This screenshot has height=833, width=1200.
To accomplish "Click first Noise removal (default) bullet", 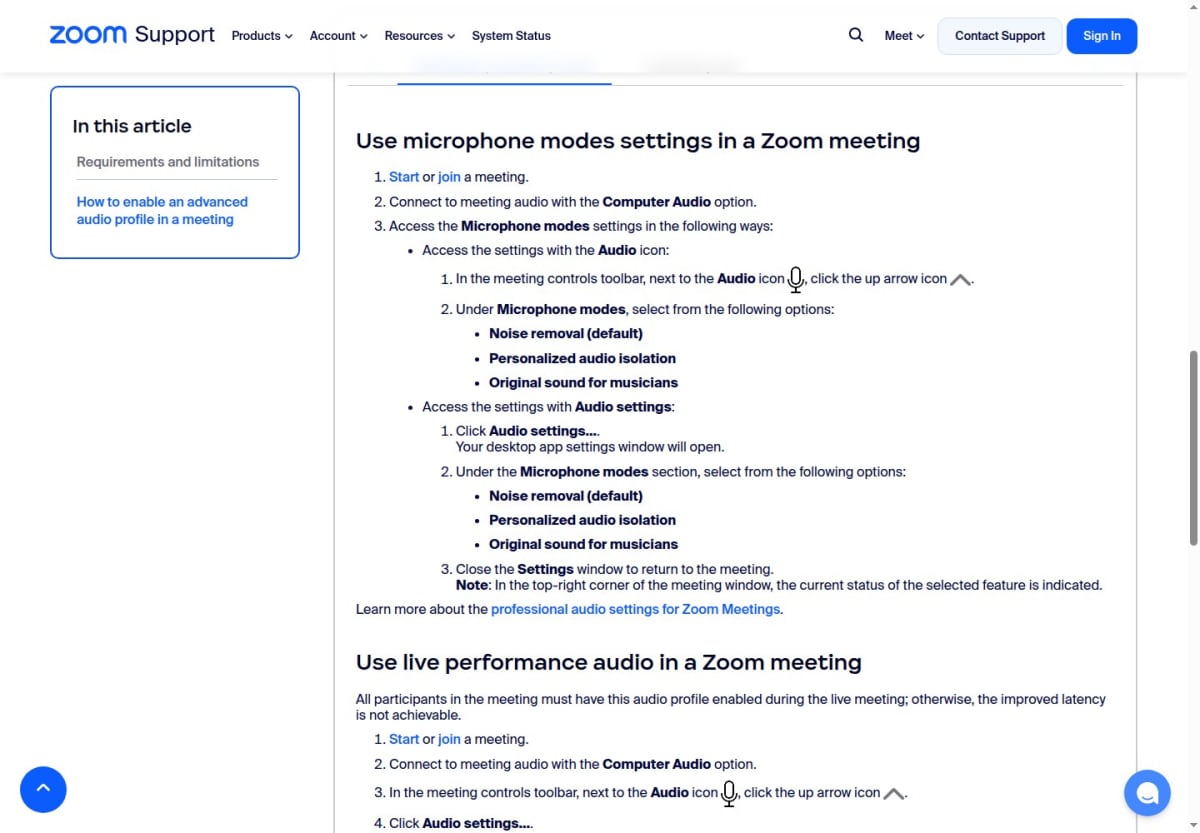I will click(x=566, y=333).
